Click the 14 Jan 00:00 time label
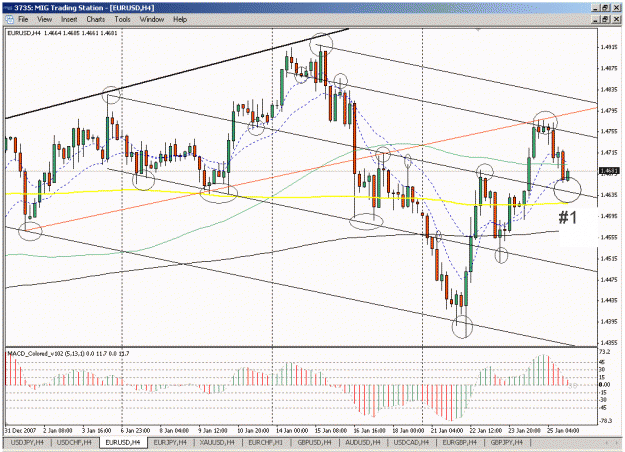625x452 pixels. pos(292,430)
